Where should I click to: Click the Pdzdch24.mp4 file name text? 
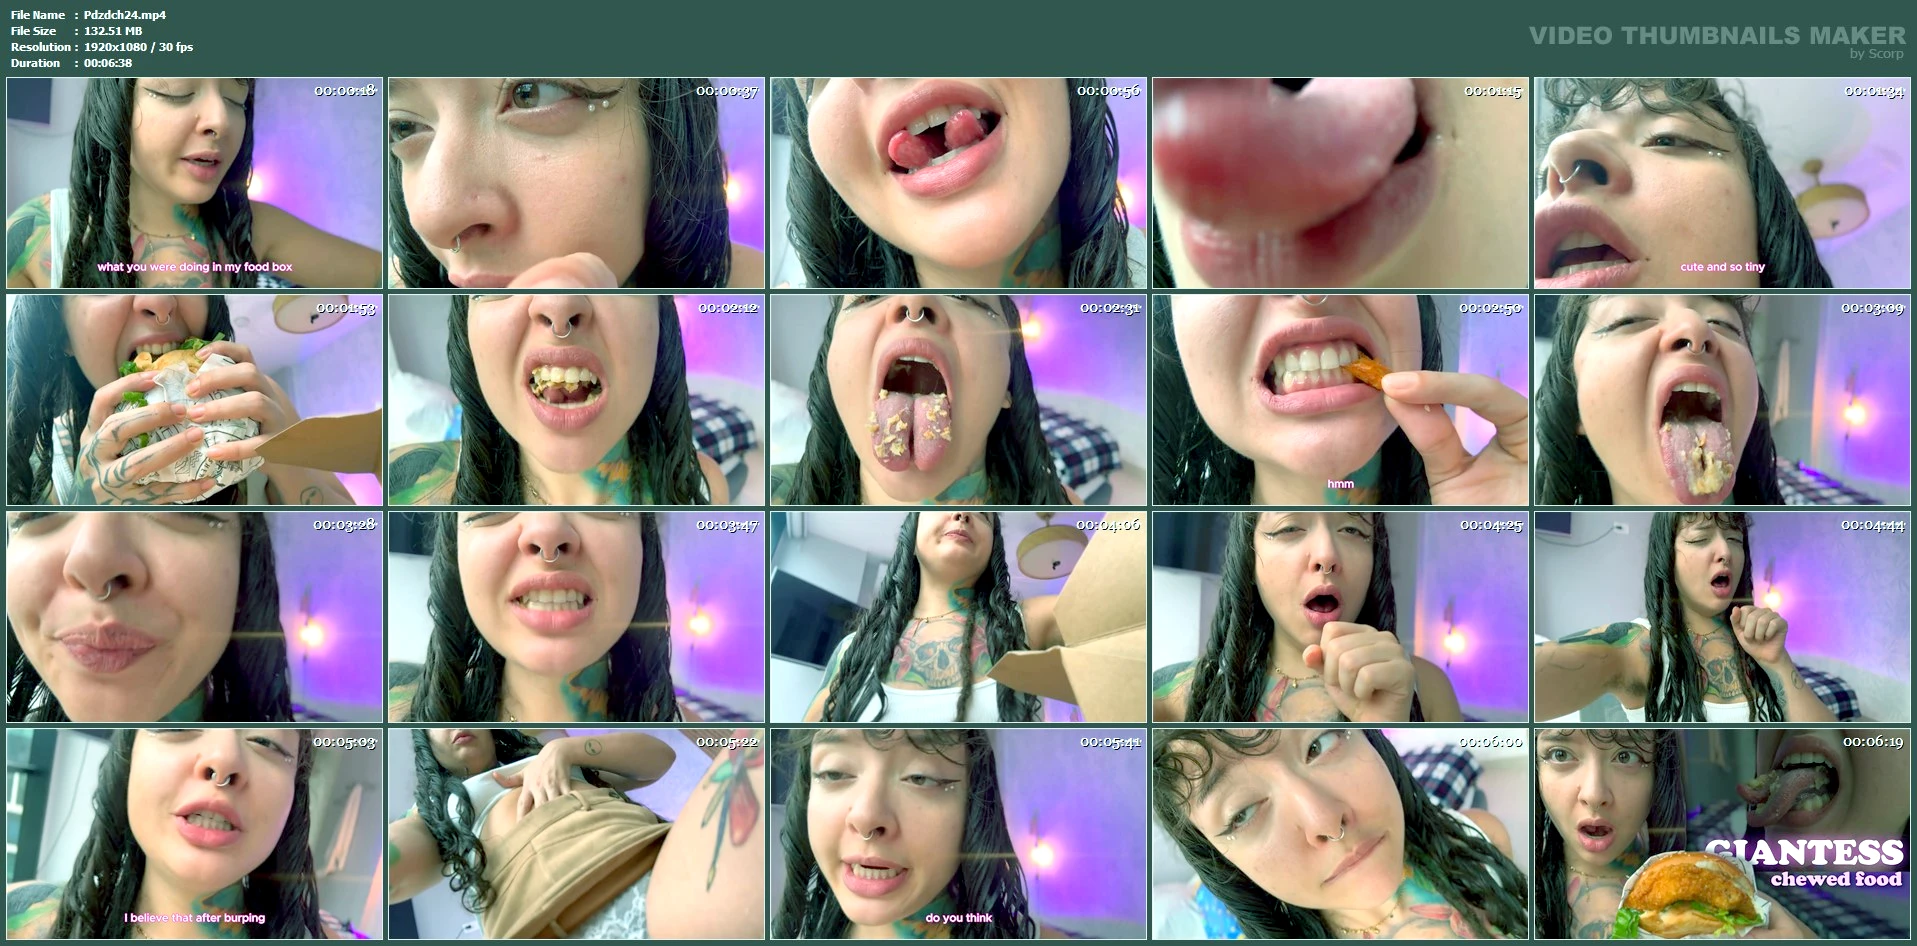point(125,15)
